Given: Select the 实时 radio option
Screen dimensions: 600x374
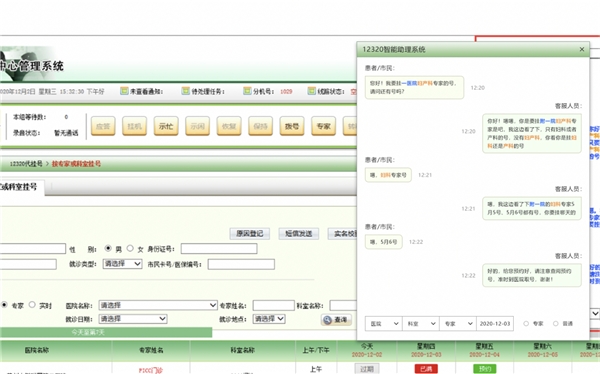Looking at the screenshot, I should (x=32, y=305).
